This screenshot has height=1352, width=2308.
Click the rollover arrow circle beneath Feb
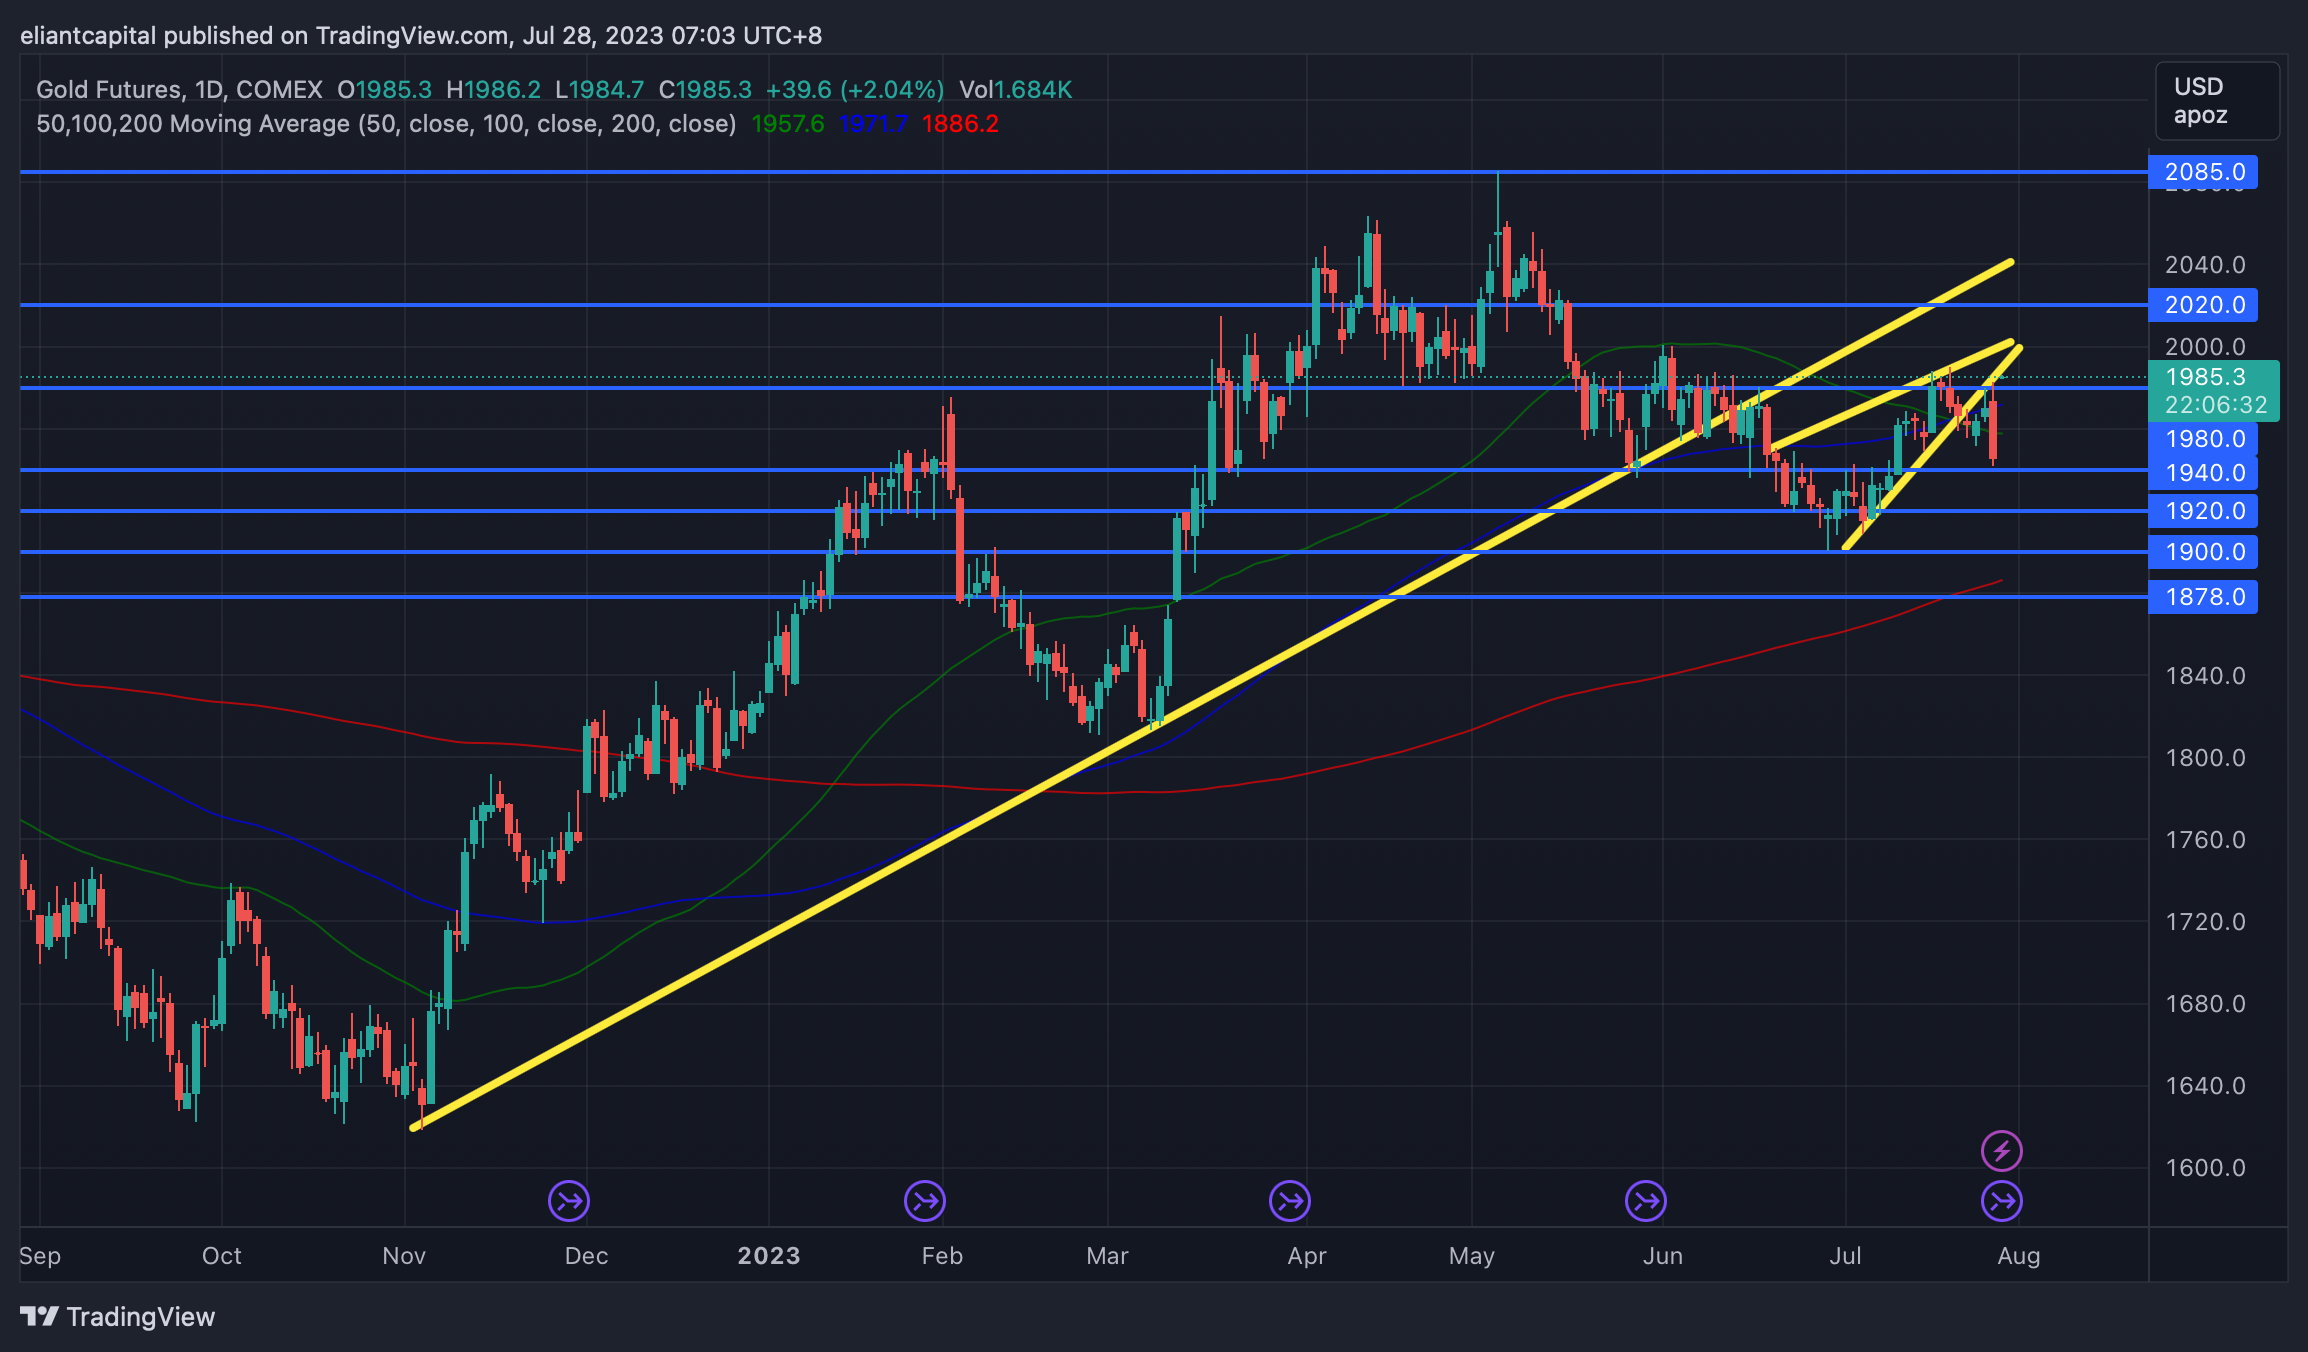[x=925, y=1201]
